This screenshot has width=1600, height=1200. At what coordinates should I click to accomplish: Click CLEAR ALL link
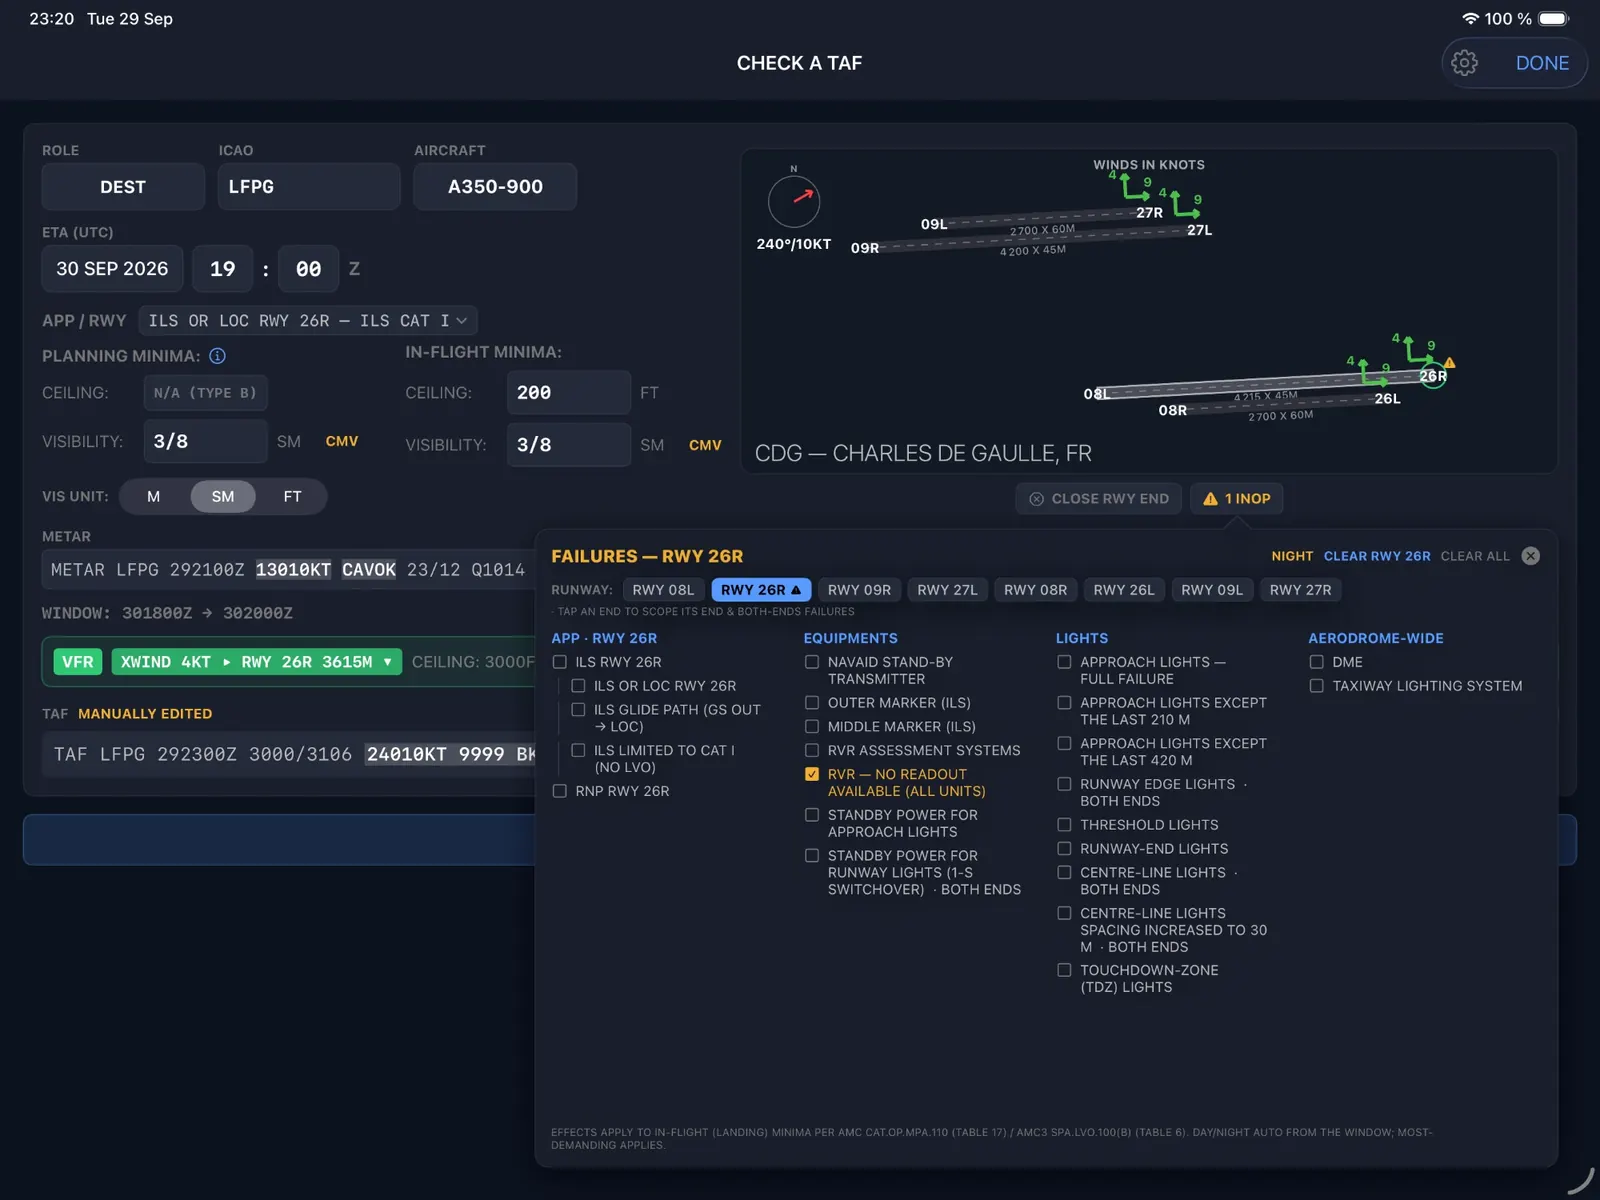[1475, 556]
